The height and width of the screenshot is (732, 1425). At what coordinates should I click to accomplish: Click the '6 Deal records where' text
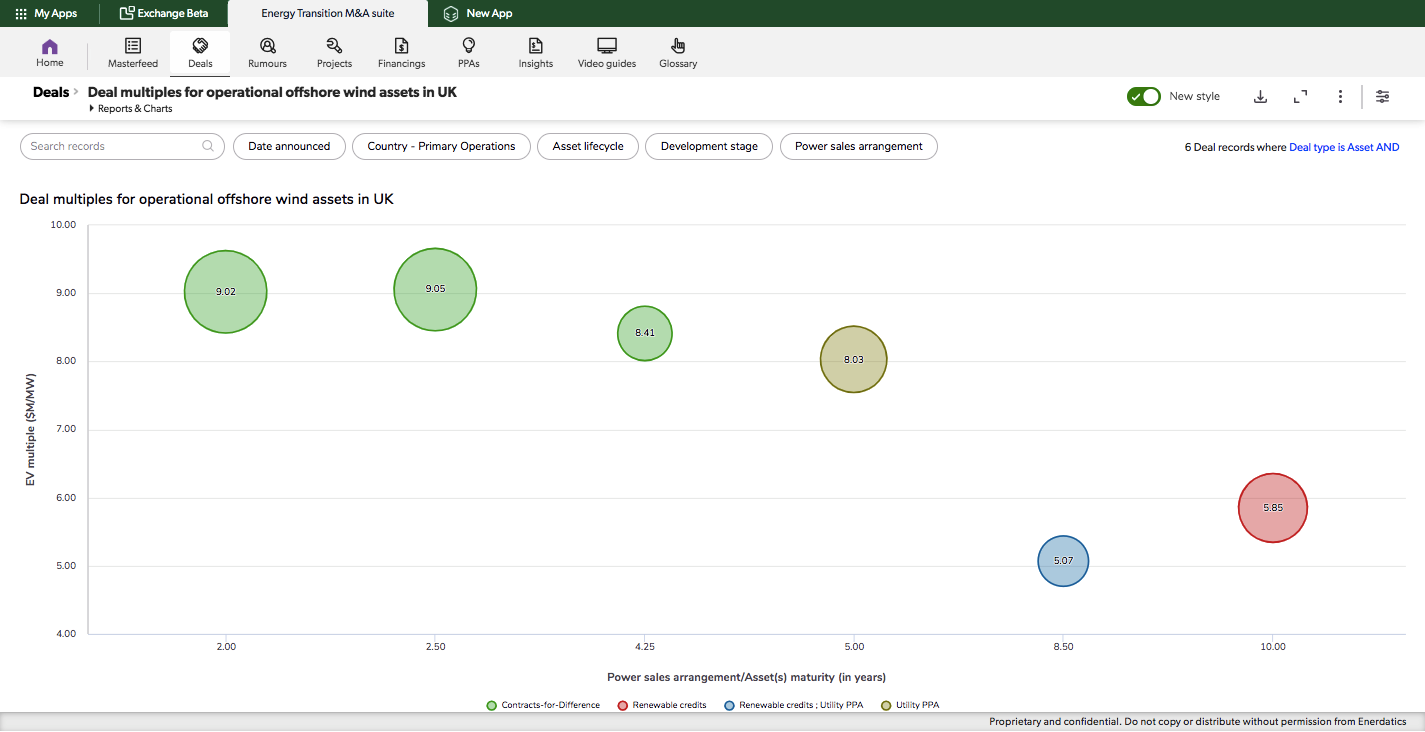pyautogui.click(x=1235, y=147)
